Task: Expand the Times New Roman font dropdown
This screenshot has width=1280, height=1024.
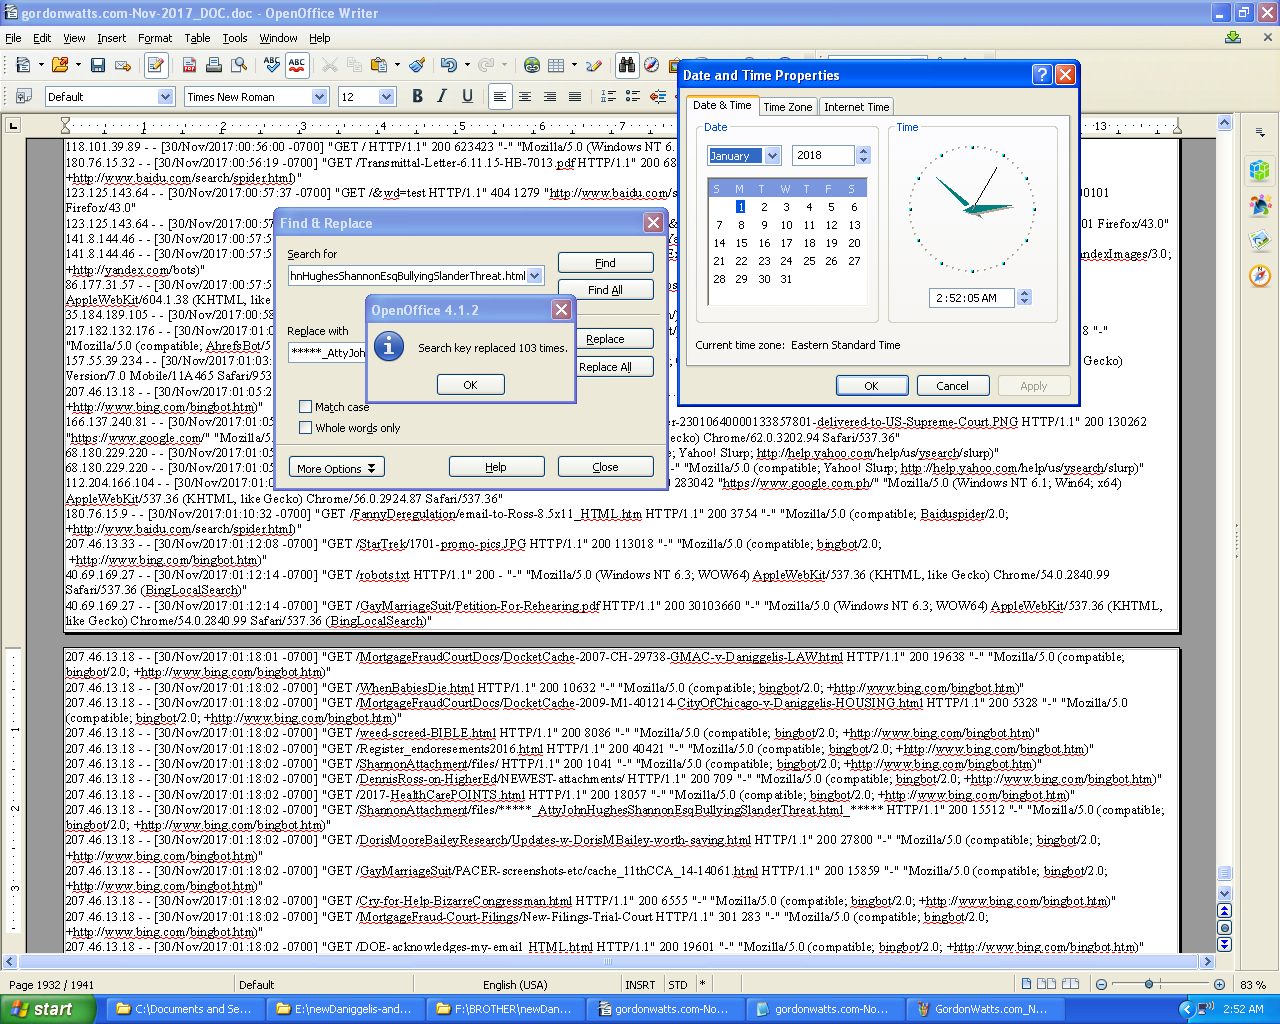Action: 320,97
